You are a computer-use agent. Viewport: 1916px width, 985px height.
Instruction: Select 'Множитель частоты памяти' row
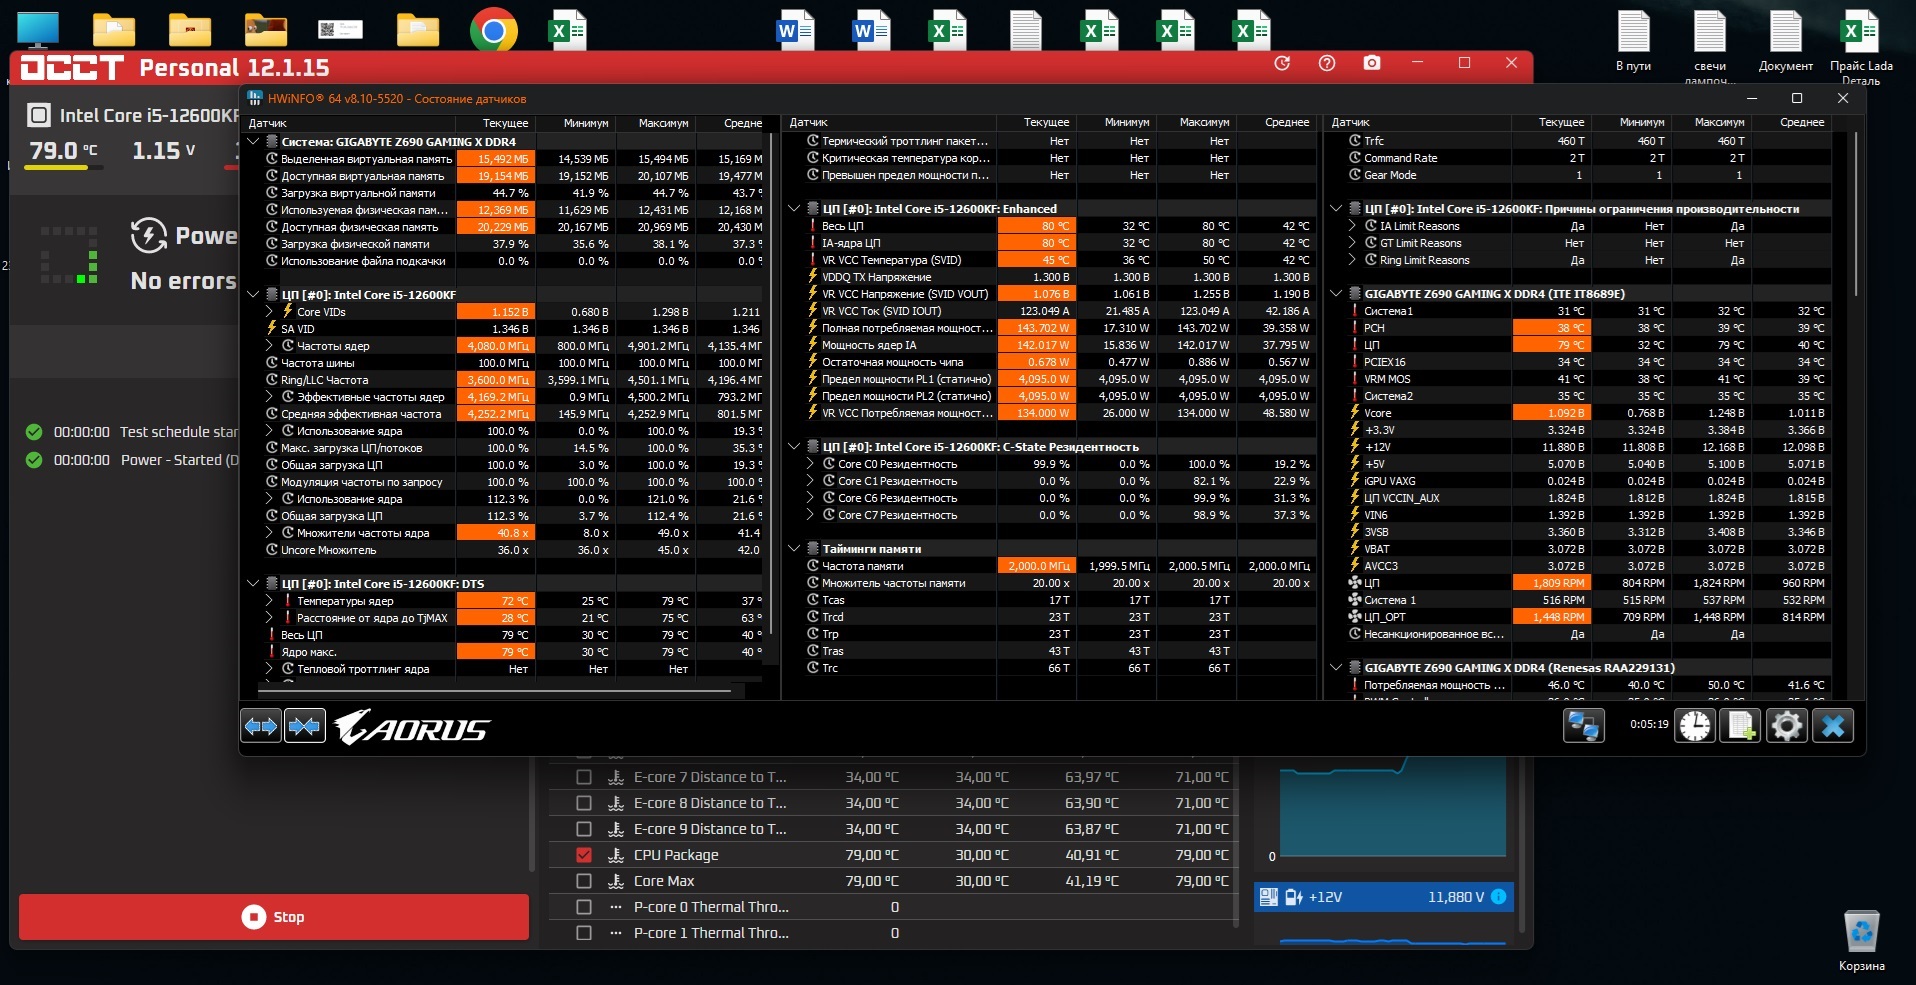[1049, 583]
